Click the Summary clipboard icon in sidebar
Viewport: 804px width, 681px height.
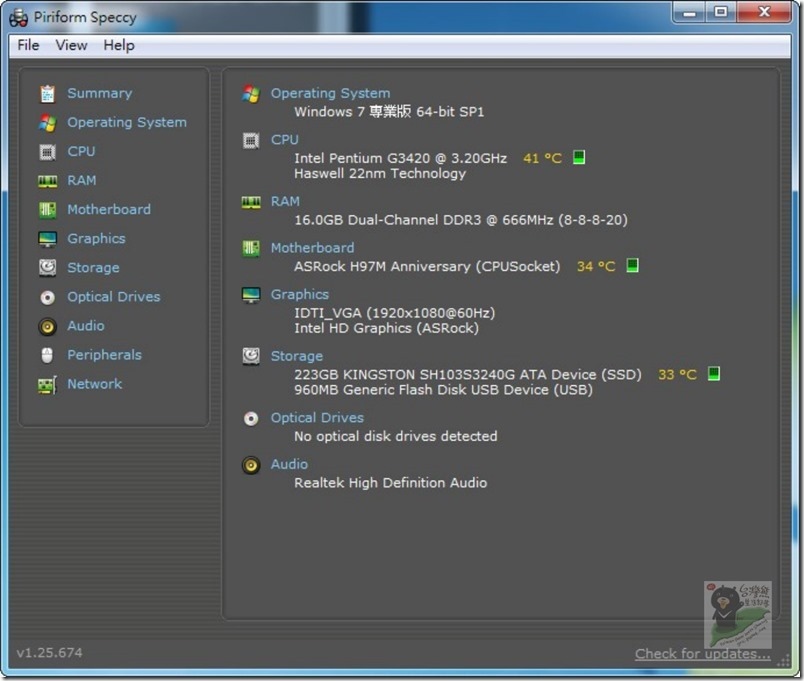point(47,94)
